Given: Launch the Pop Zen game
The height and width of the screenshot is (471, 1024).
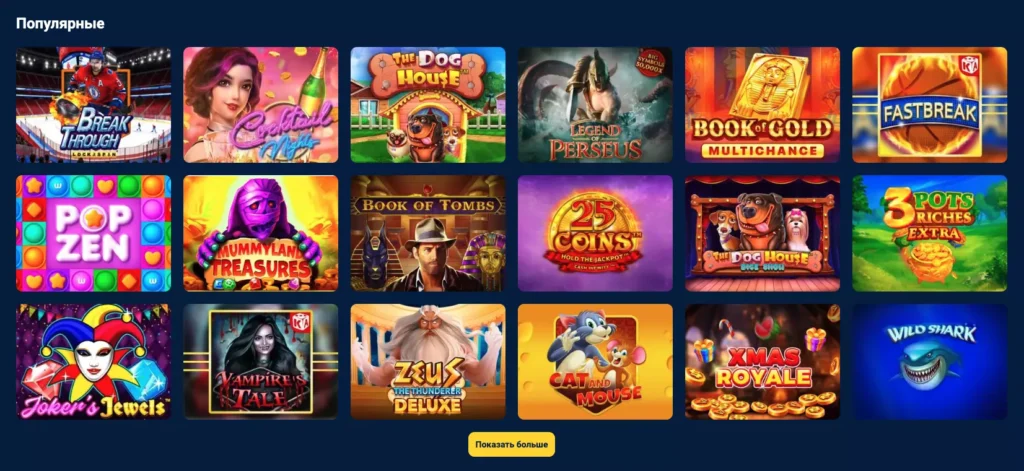Looking at the screenshot, I should (x=93, y=233).
